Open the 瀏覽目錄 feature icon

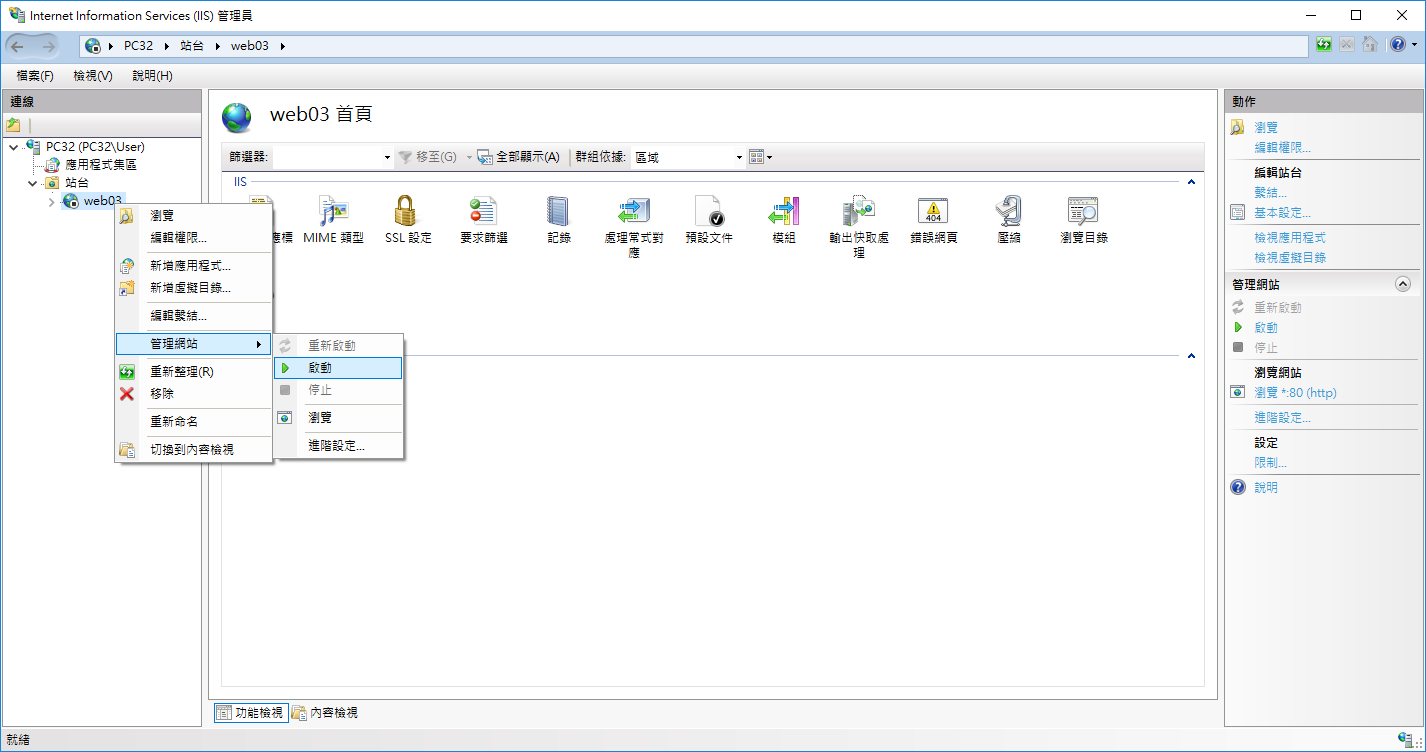click(x=1083, y=212)
